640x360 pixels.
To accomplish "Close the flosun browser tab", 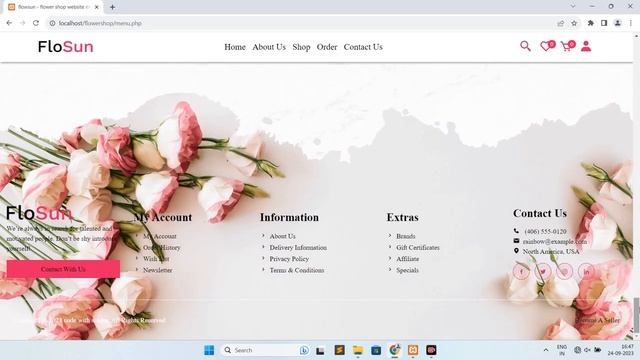I will coord(97,7).
